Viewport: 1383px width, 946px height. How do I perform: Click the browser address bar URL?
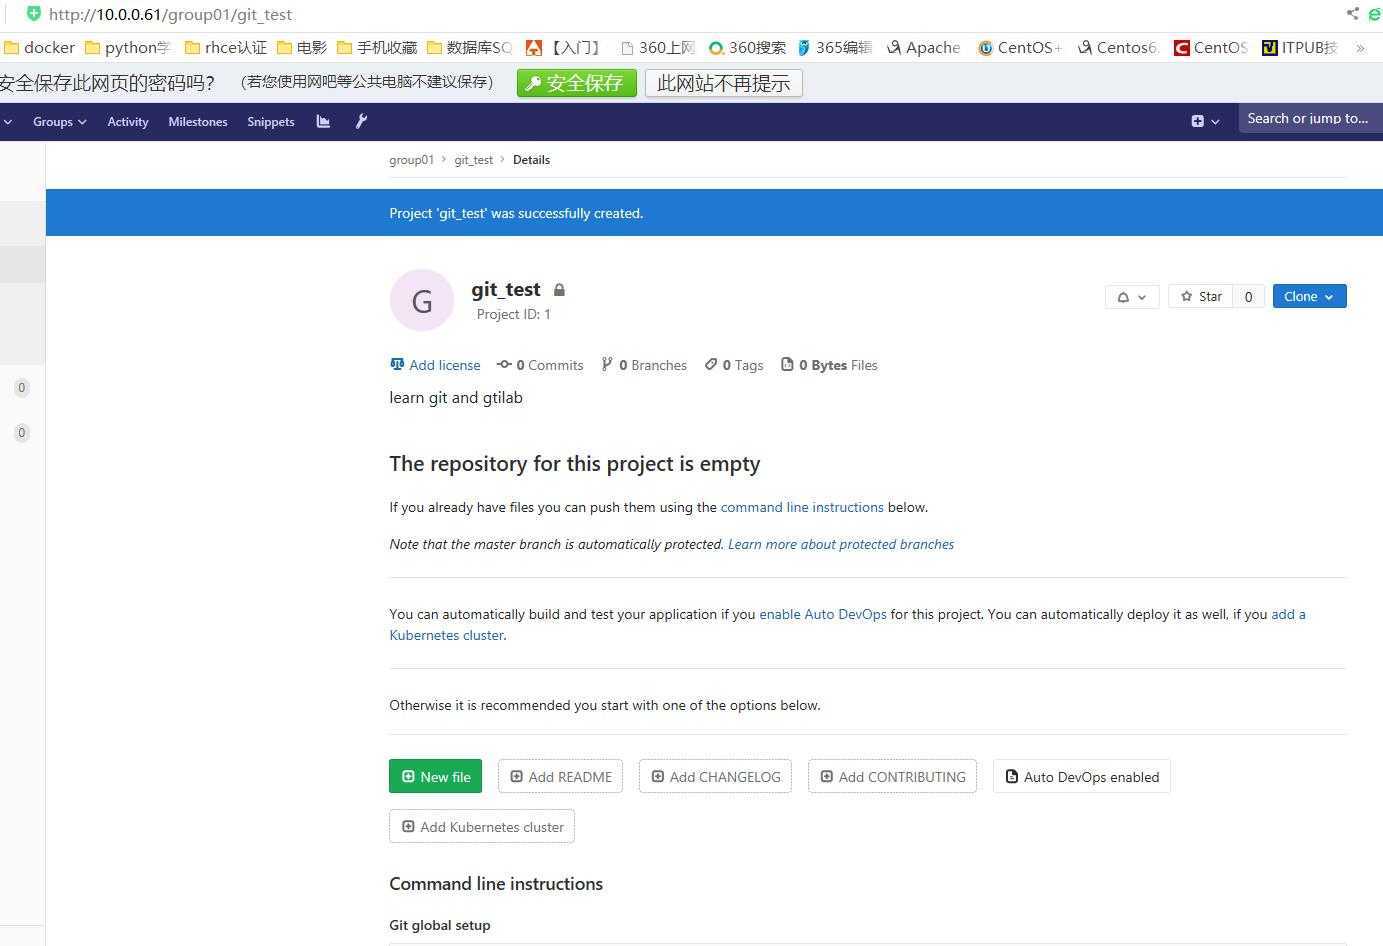[170, 15]
